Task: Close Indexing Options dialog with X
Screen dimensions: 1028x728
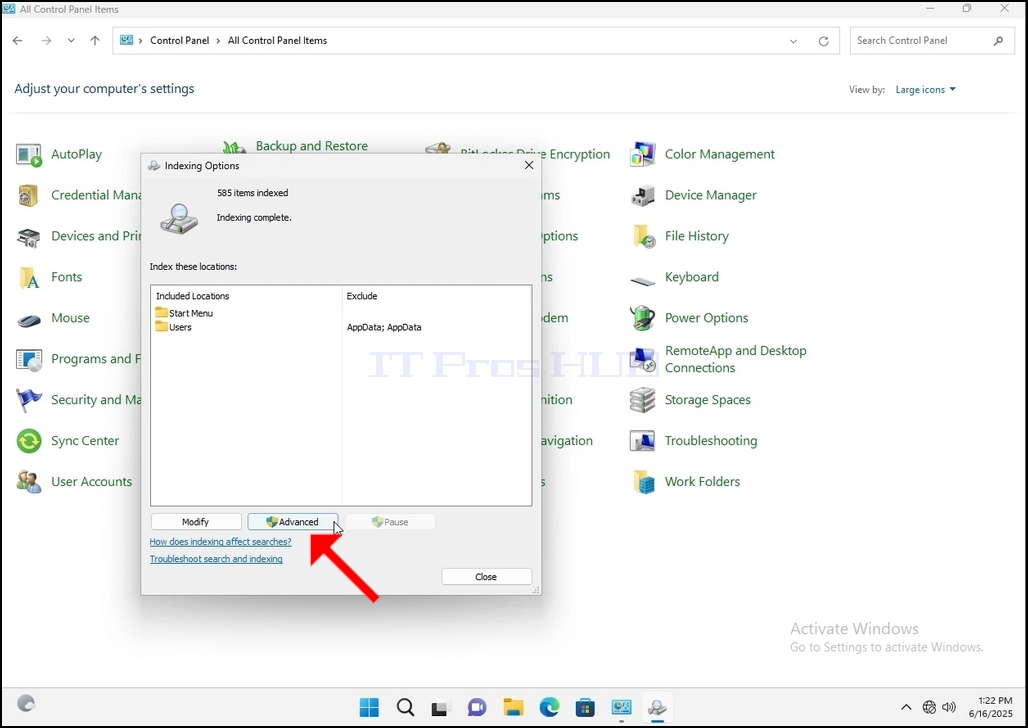Action: pyautogui.click(x=529, y=165)
